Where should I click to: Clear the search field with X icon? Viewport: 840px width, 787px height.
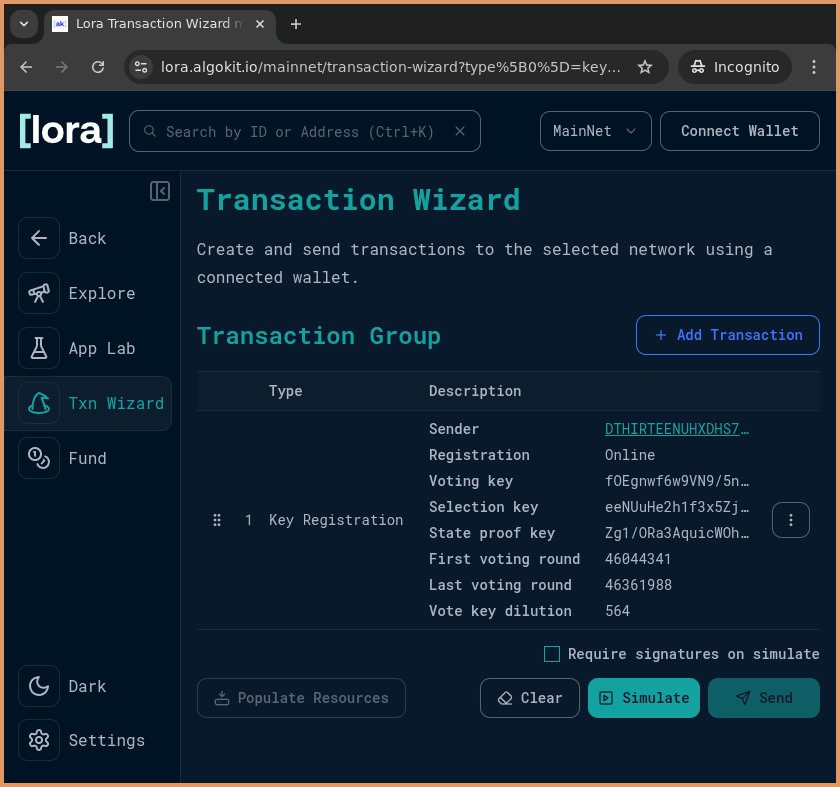tap(460, 131)
